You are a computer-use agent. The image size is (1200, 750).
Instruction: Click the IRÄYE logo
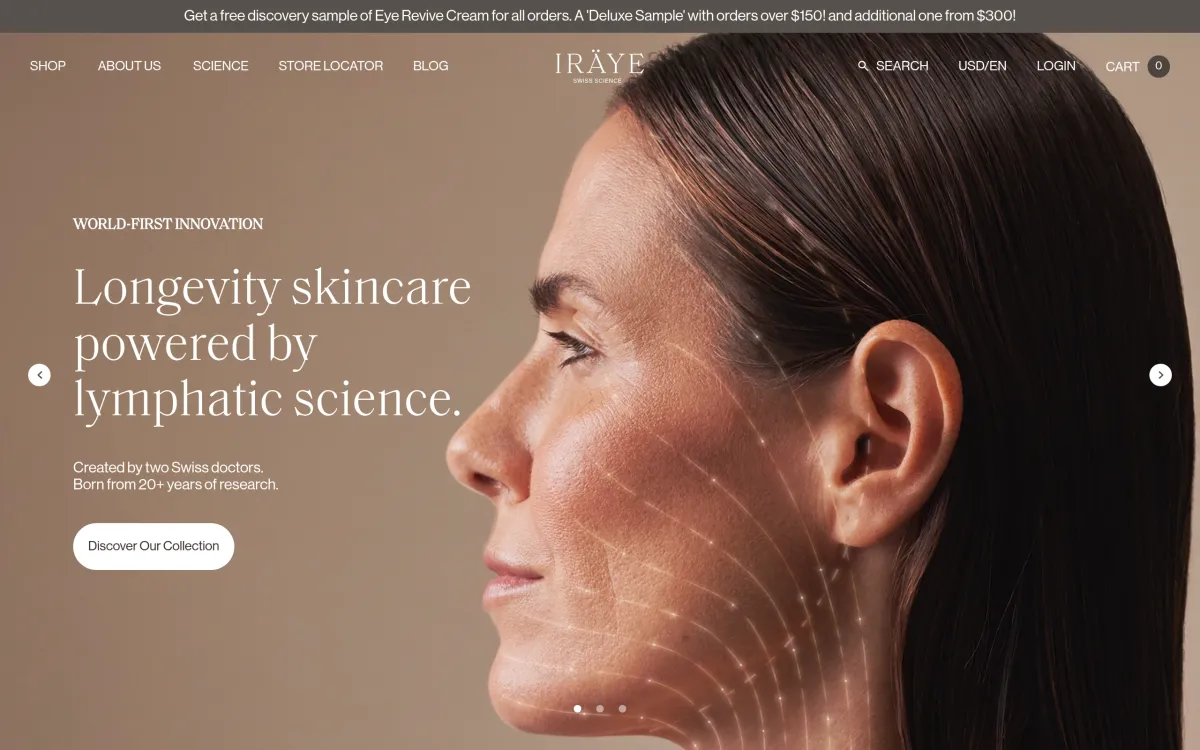[599, 67]
